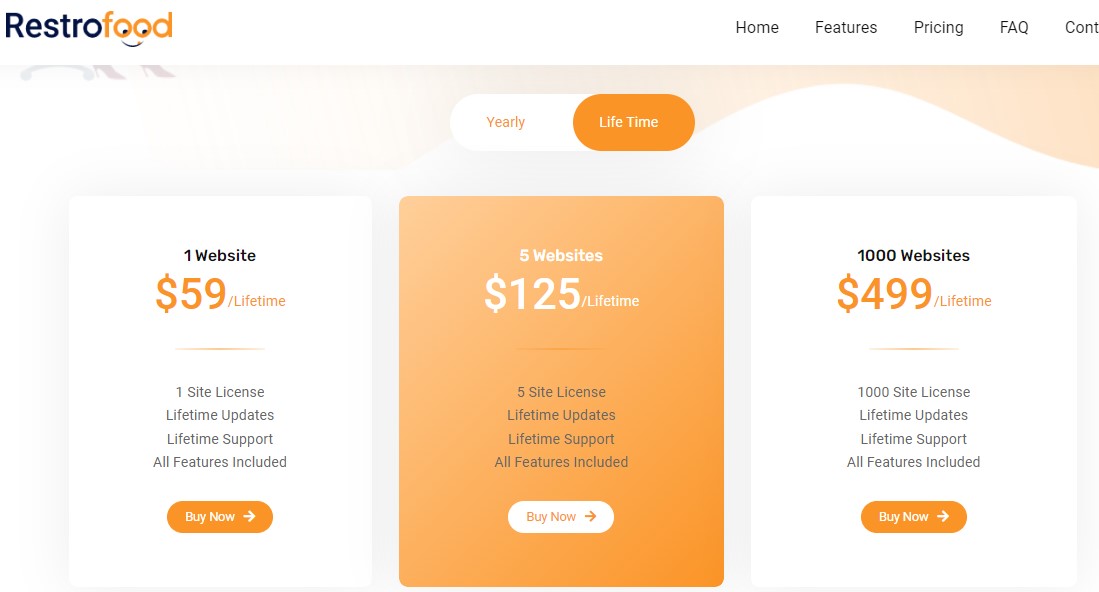Click the Restrofood logo
This screenshot has width=1099, height=592.
point(89,27)
